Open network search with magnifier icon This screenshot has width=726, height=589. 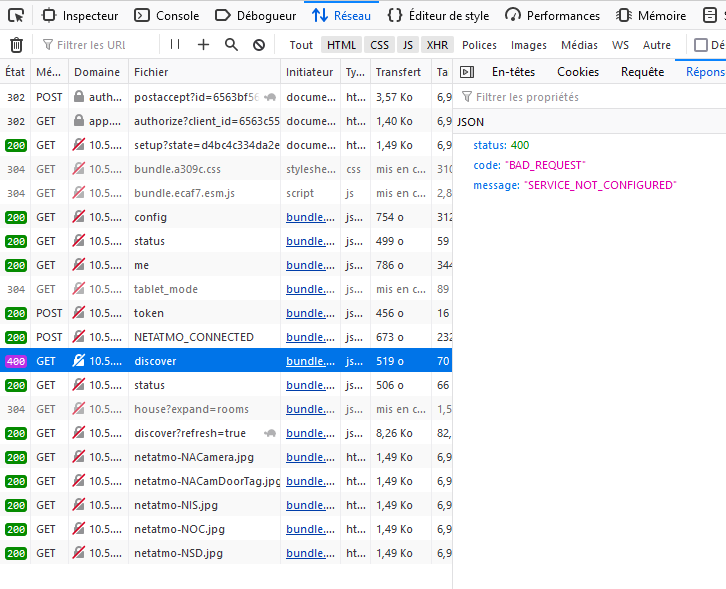(232, 45)
